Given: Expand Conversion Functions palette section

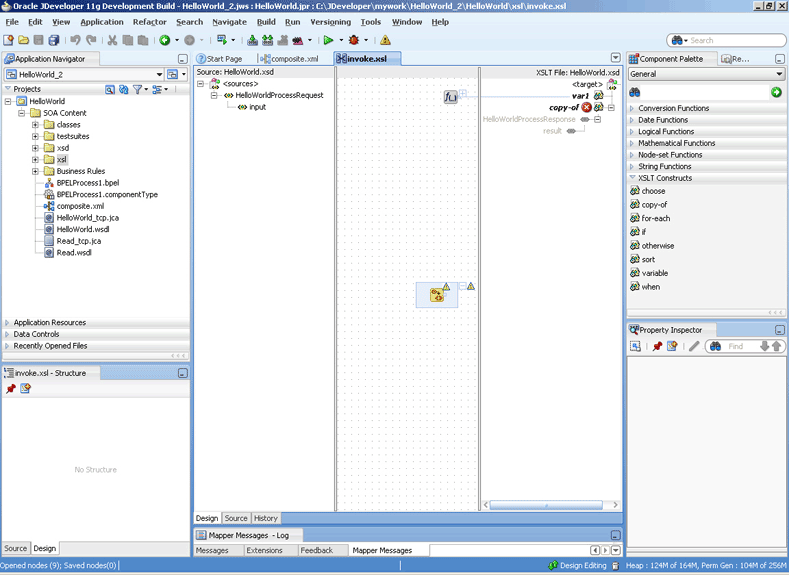Looking at the screenshot, I should tap(632, 108).
